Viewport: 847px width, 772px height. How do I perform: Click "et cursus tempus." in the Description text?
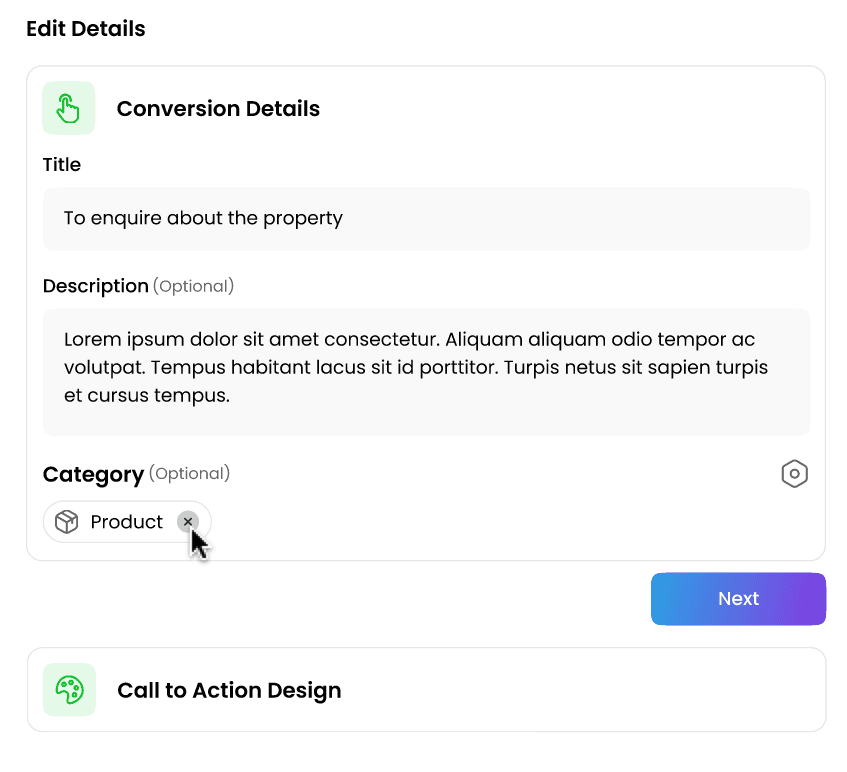click(x=147, y=396)
